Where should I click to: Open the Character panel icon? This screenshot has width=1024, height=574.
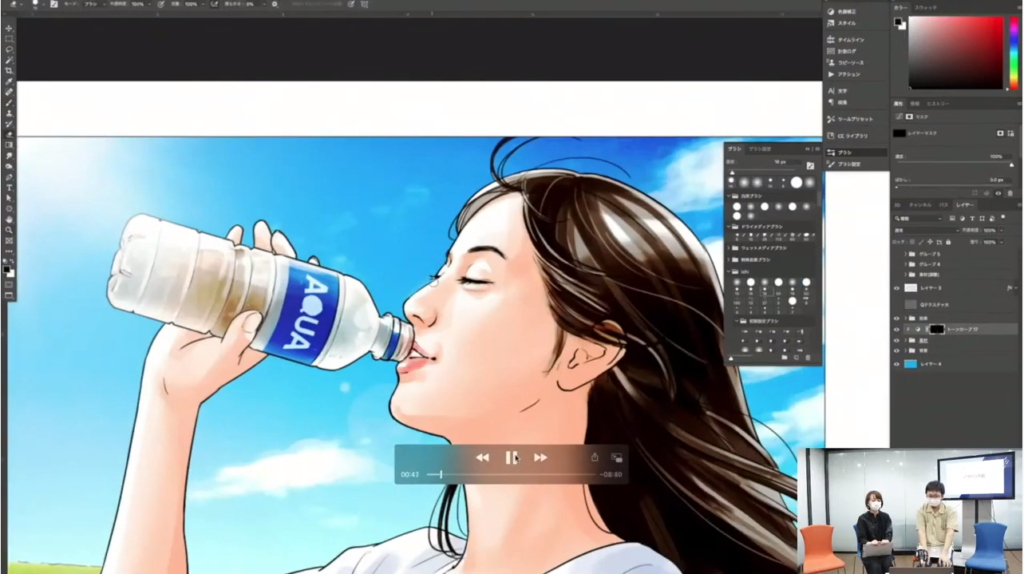pos(831,91)
